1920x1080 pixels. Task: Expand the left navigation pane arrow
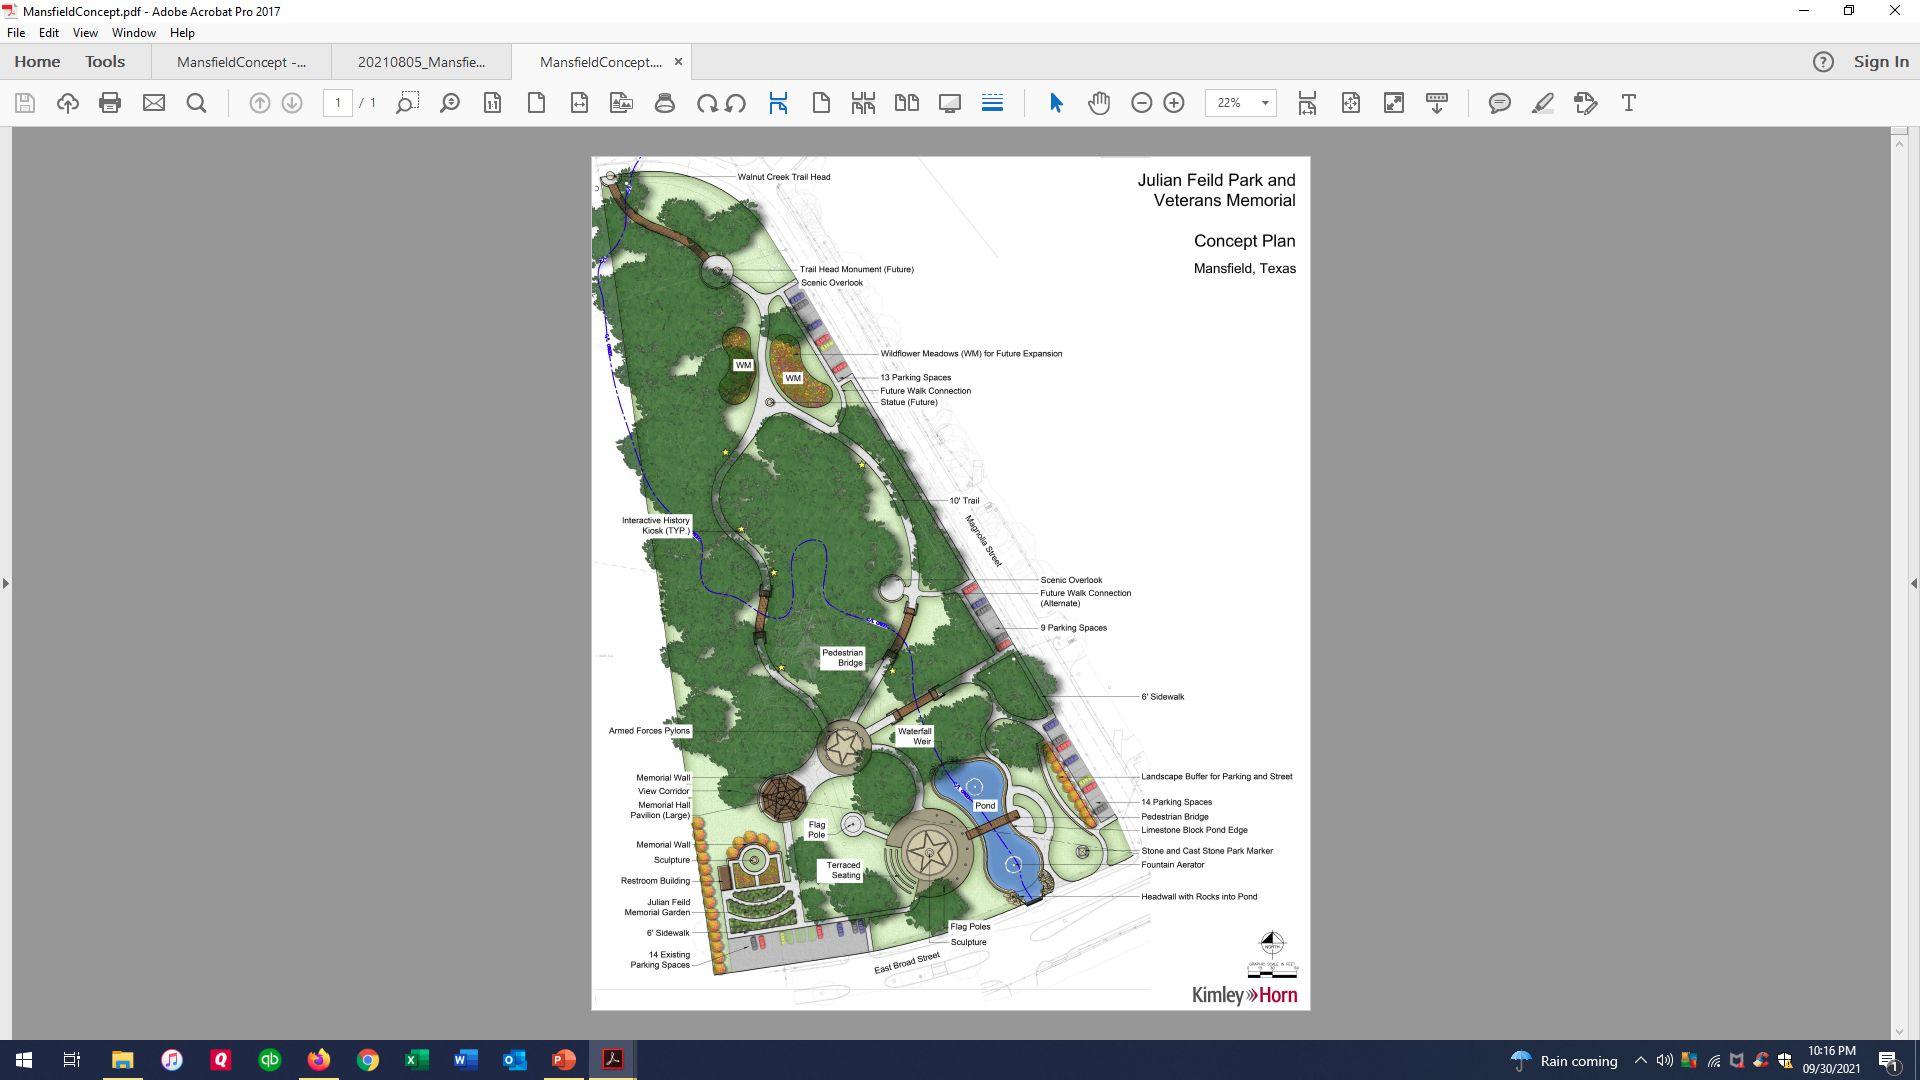(x=6, y=583)
